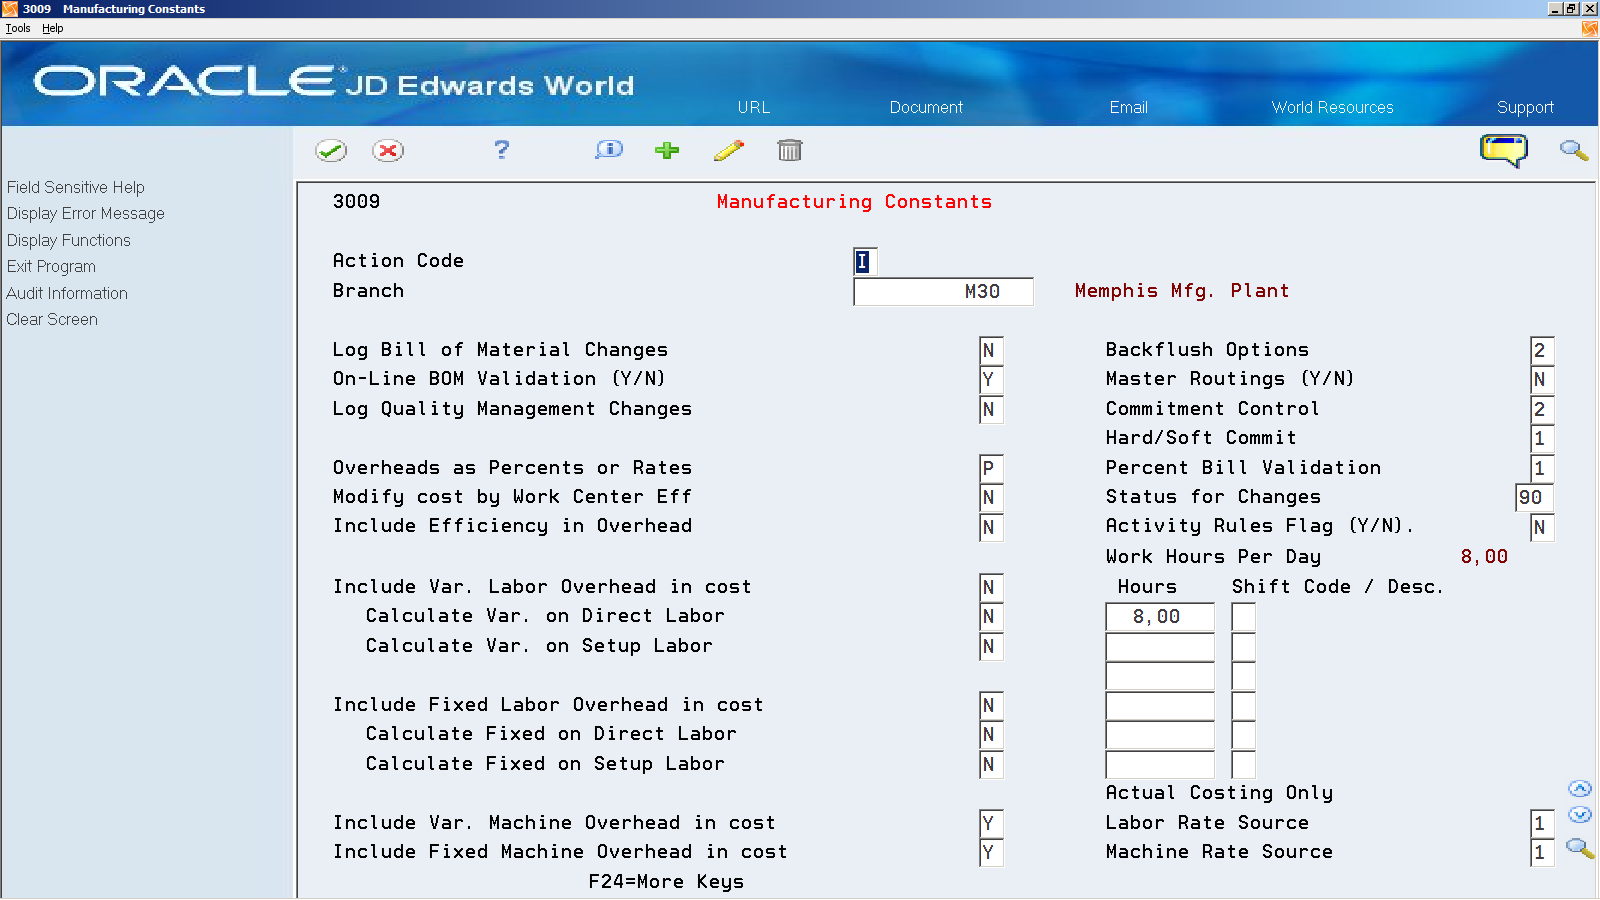Click the Hard/Soft Commit field
The image size is (1600, 900).
(x=1542, y=438)
